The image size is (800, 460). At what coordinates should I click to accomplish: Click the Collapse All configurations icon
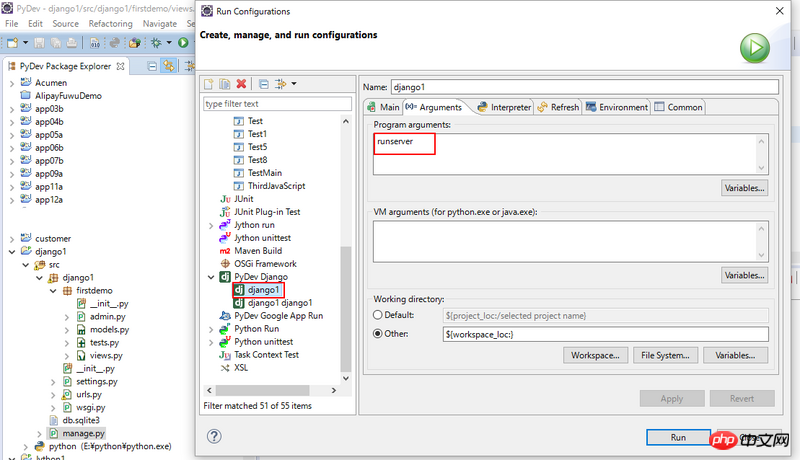(263, 84)
